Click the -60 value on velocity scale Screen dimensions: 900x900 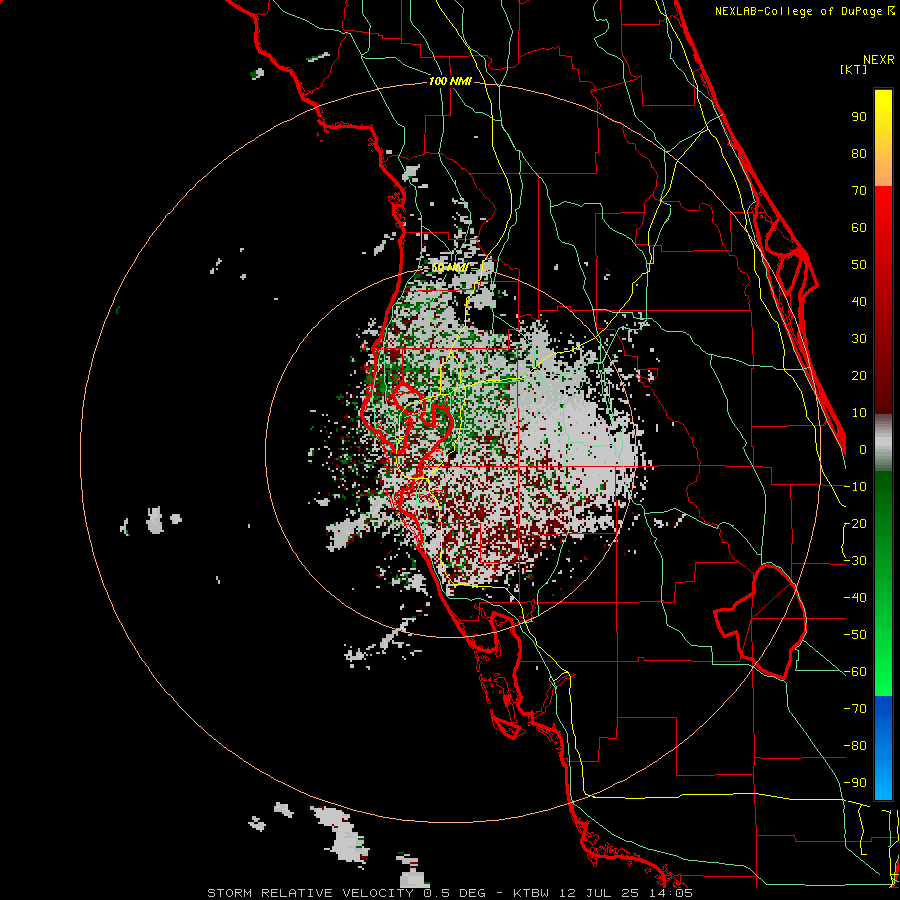[855, 672]
